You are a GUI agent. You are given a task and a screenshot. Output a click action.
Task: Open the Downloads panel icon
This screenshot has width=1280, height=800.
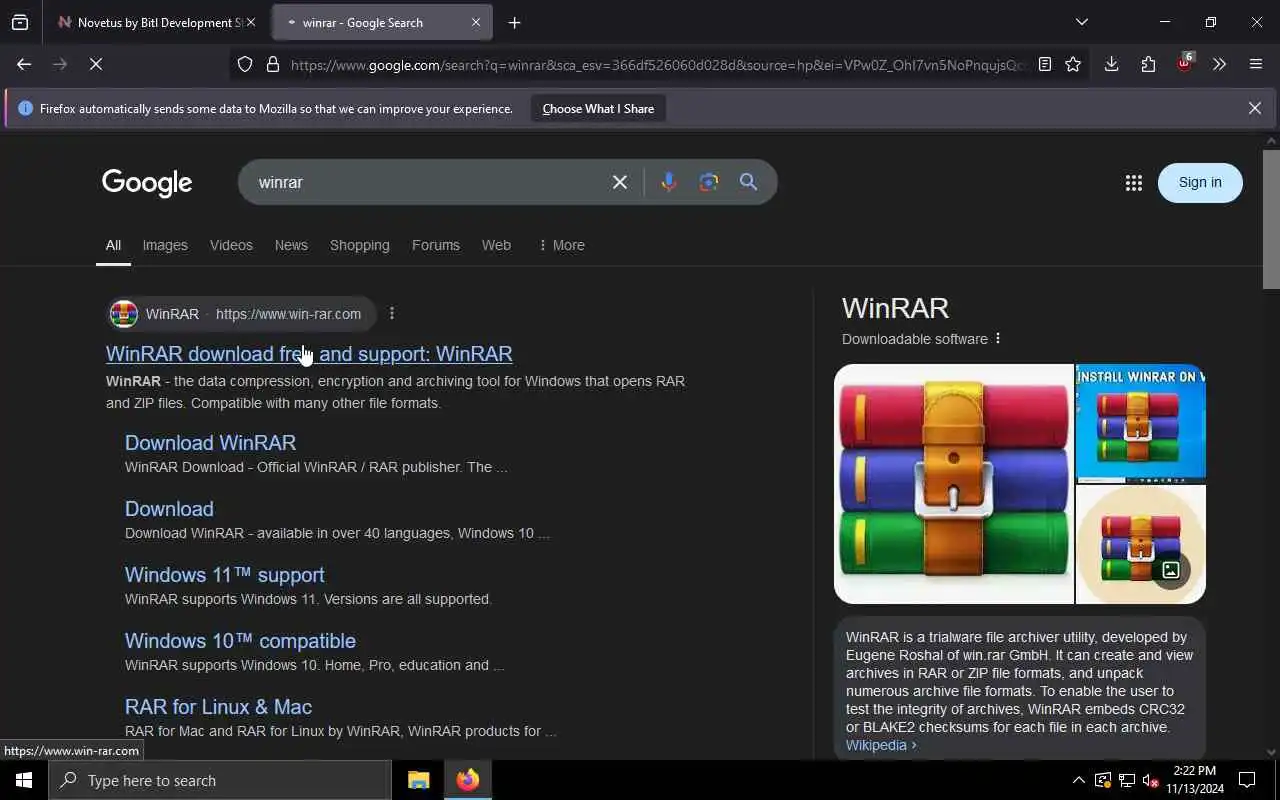(1111, 64)
